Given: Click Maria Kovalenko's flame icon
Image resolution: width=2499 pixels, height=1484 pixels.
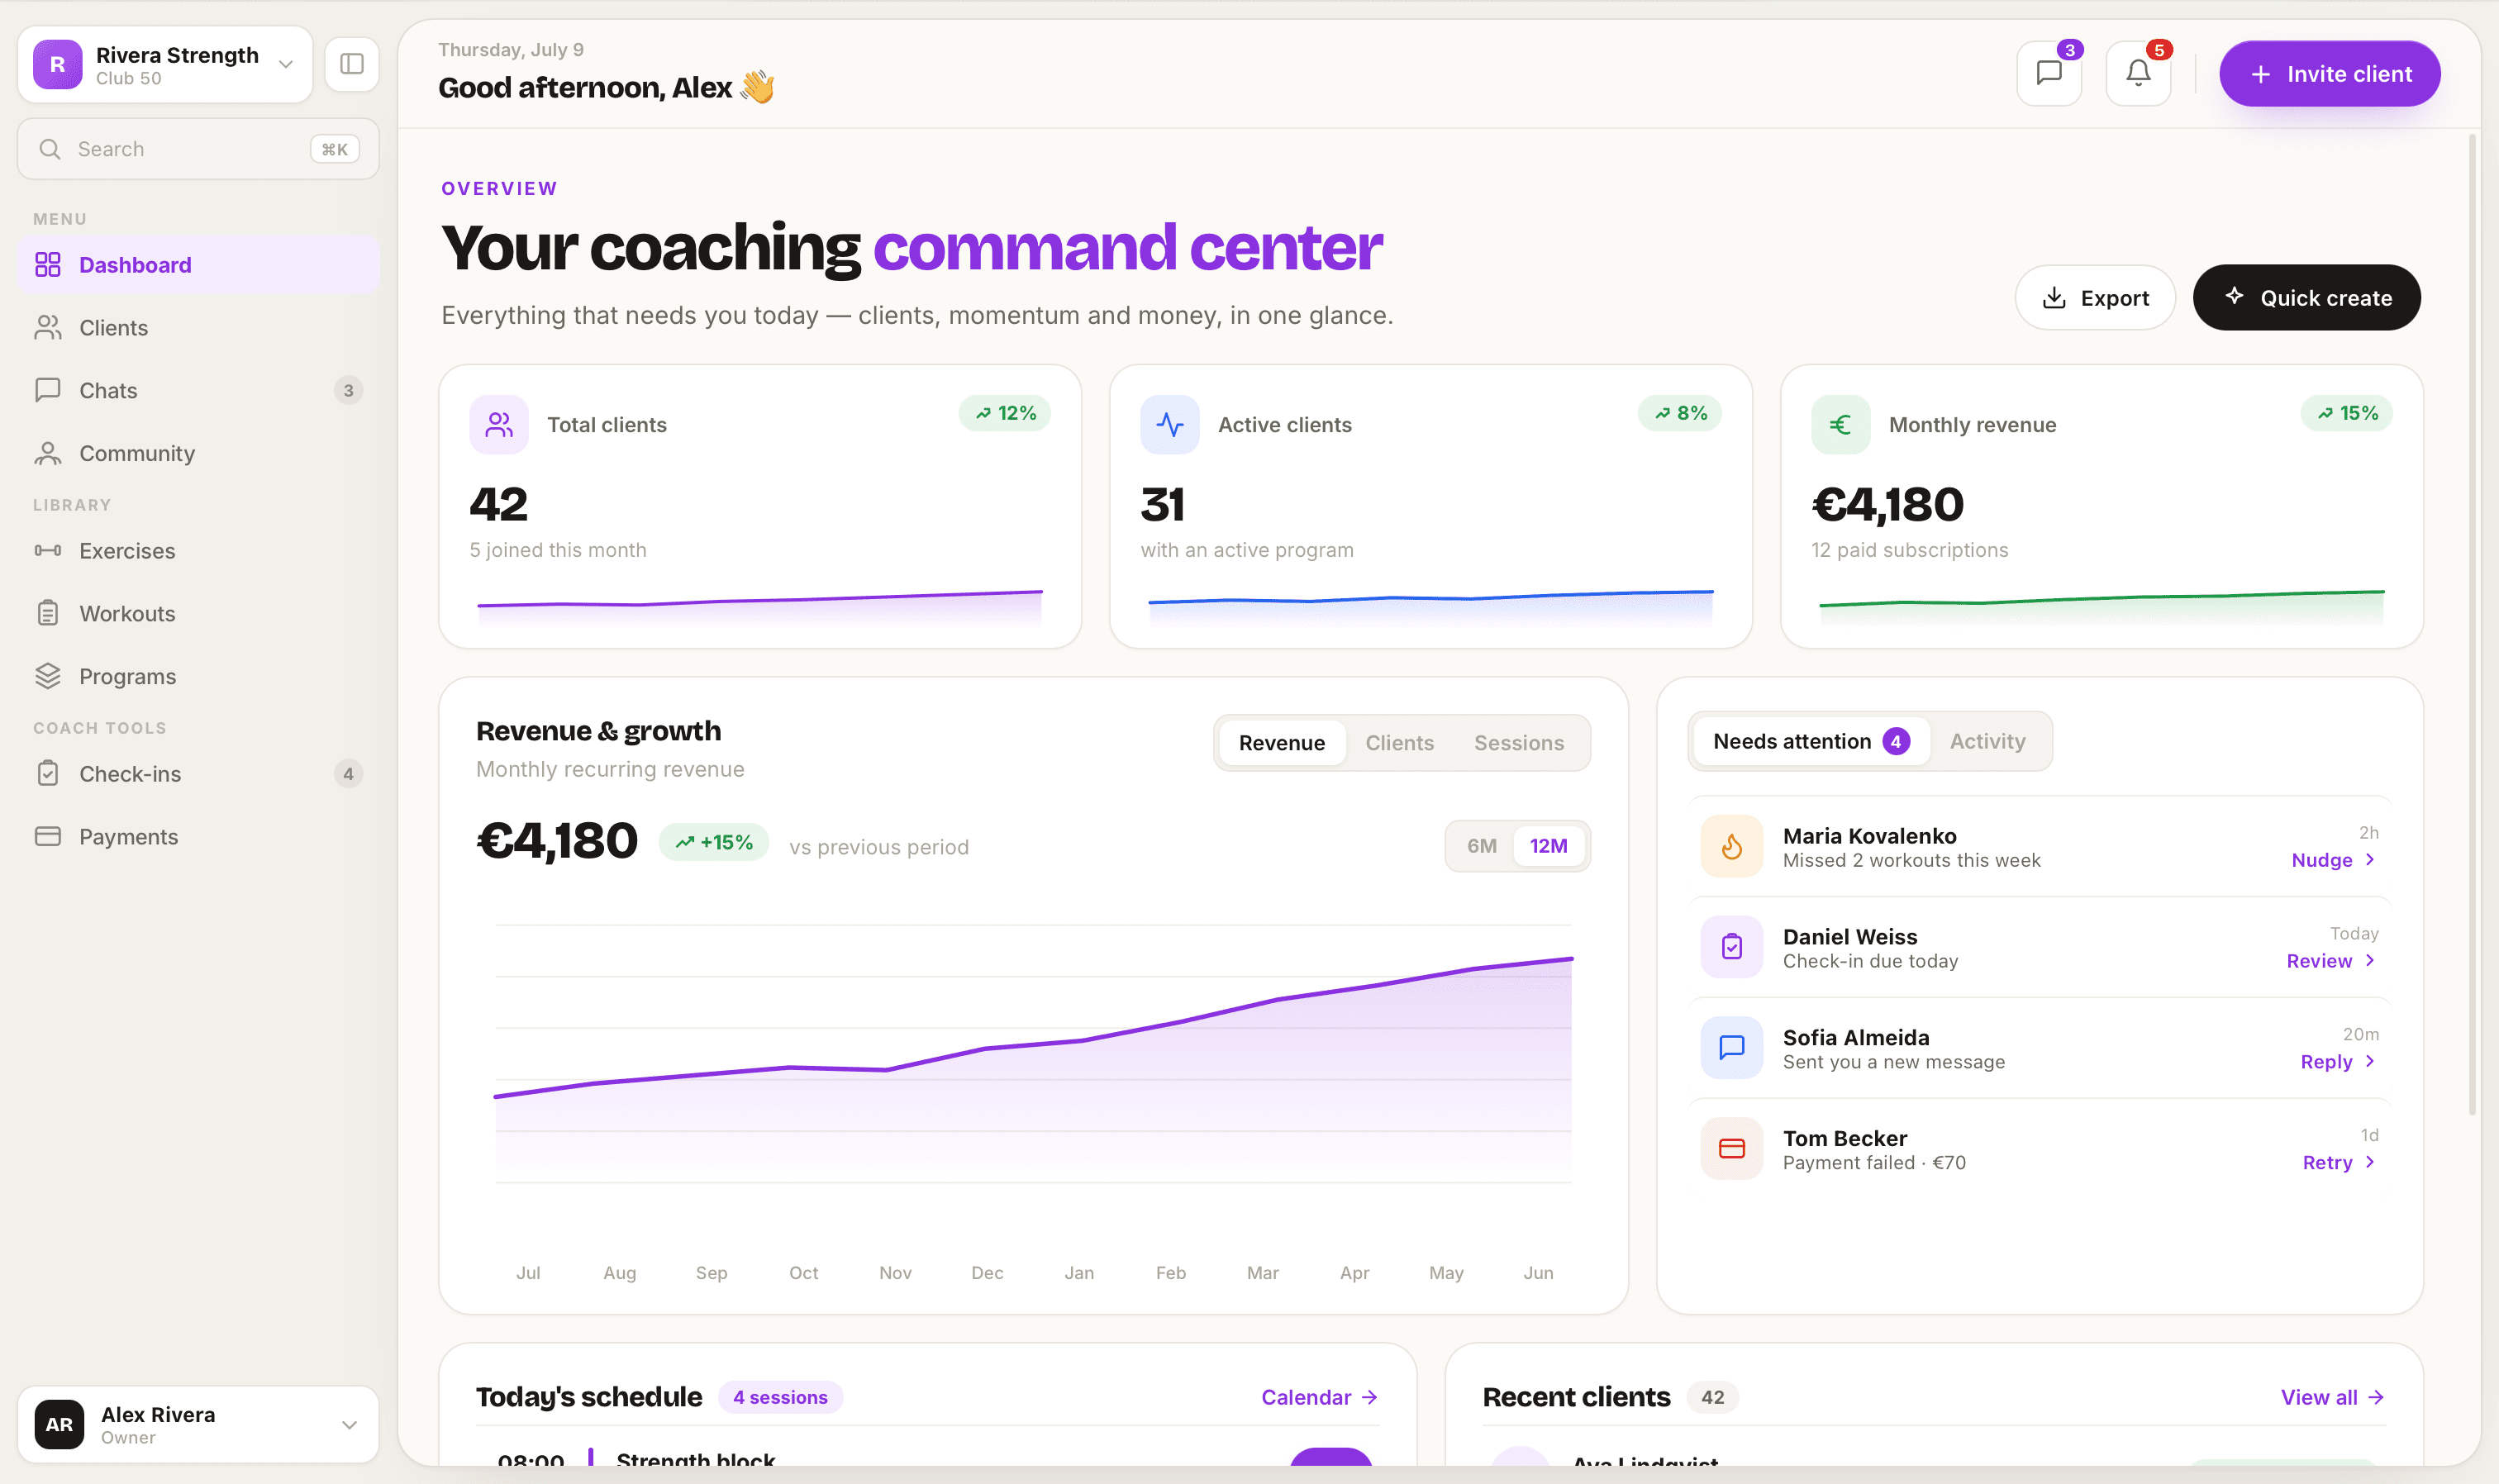Looking at the screenshot, I should (1731, 846).
